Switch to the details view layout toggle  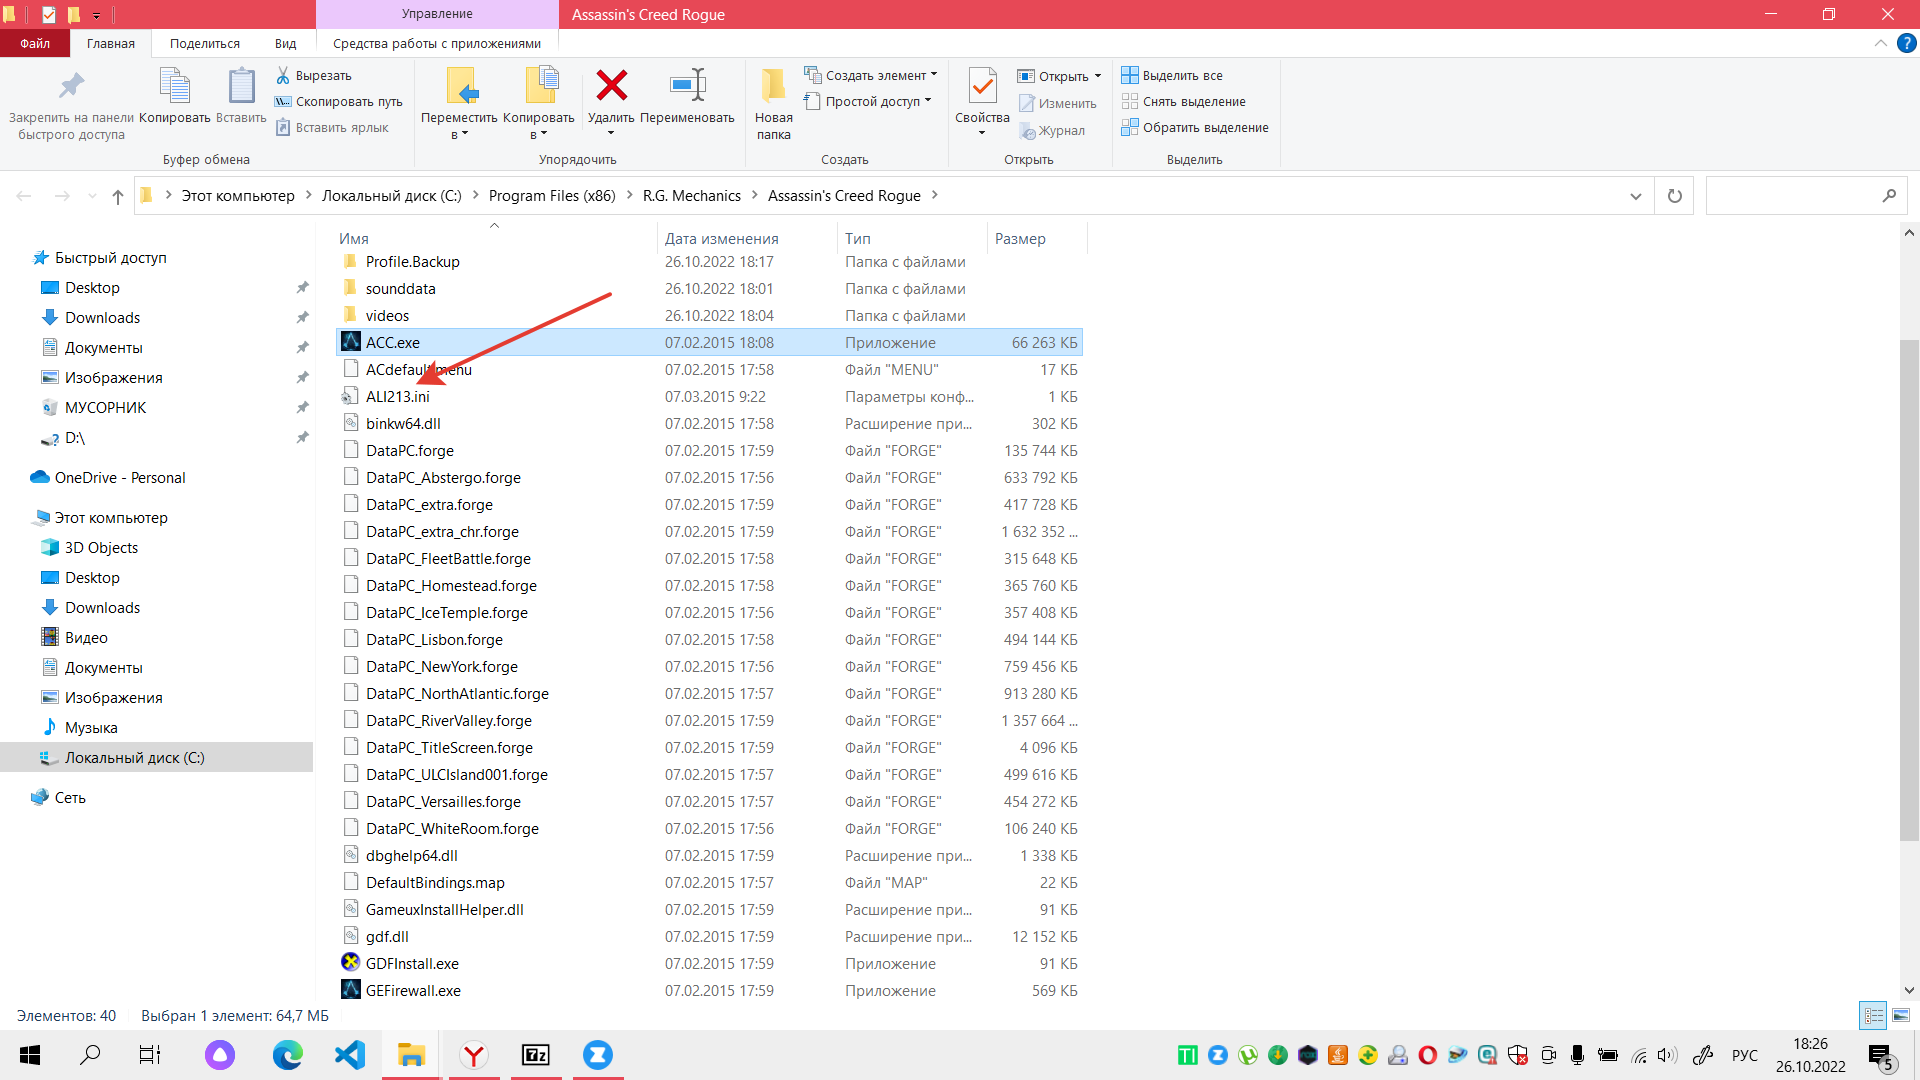[x=1873, y=1015]
